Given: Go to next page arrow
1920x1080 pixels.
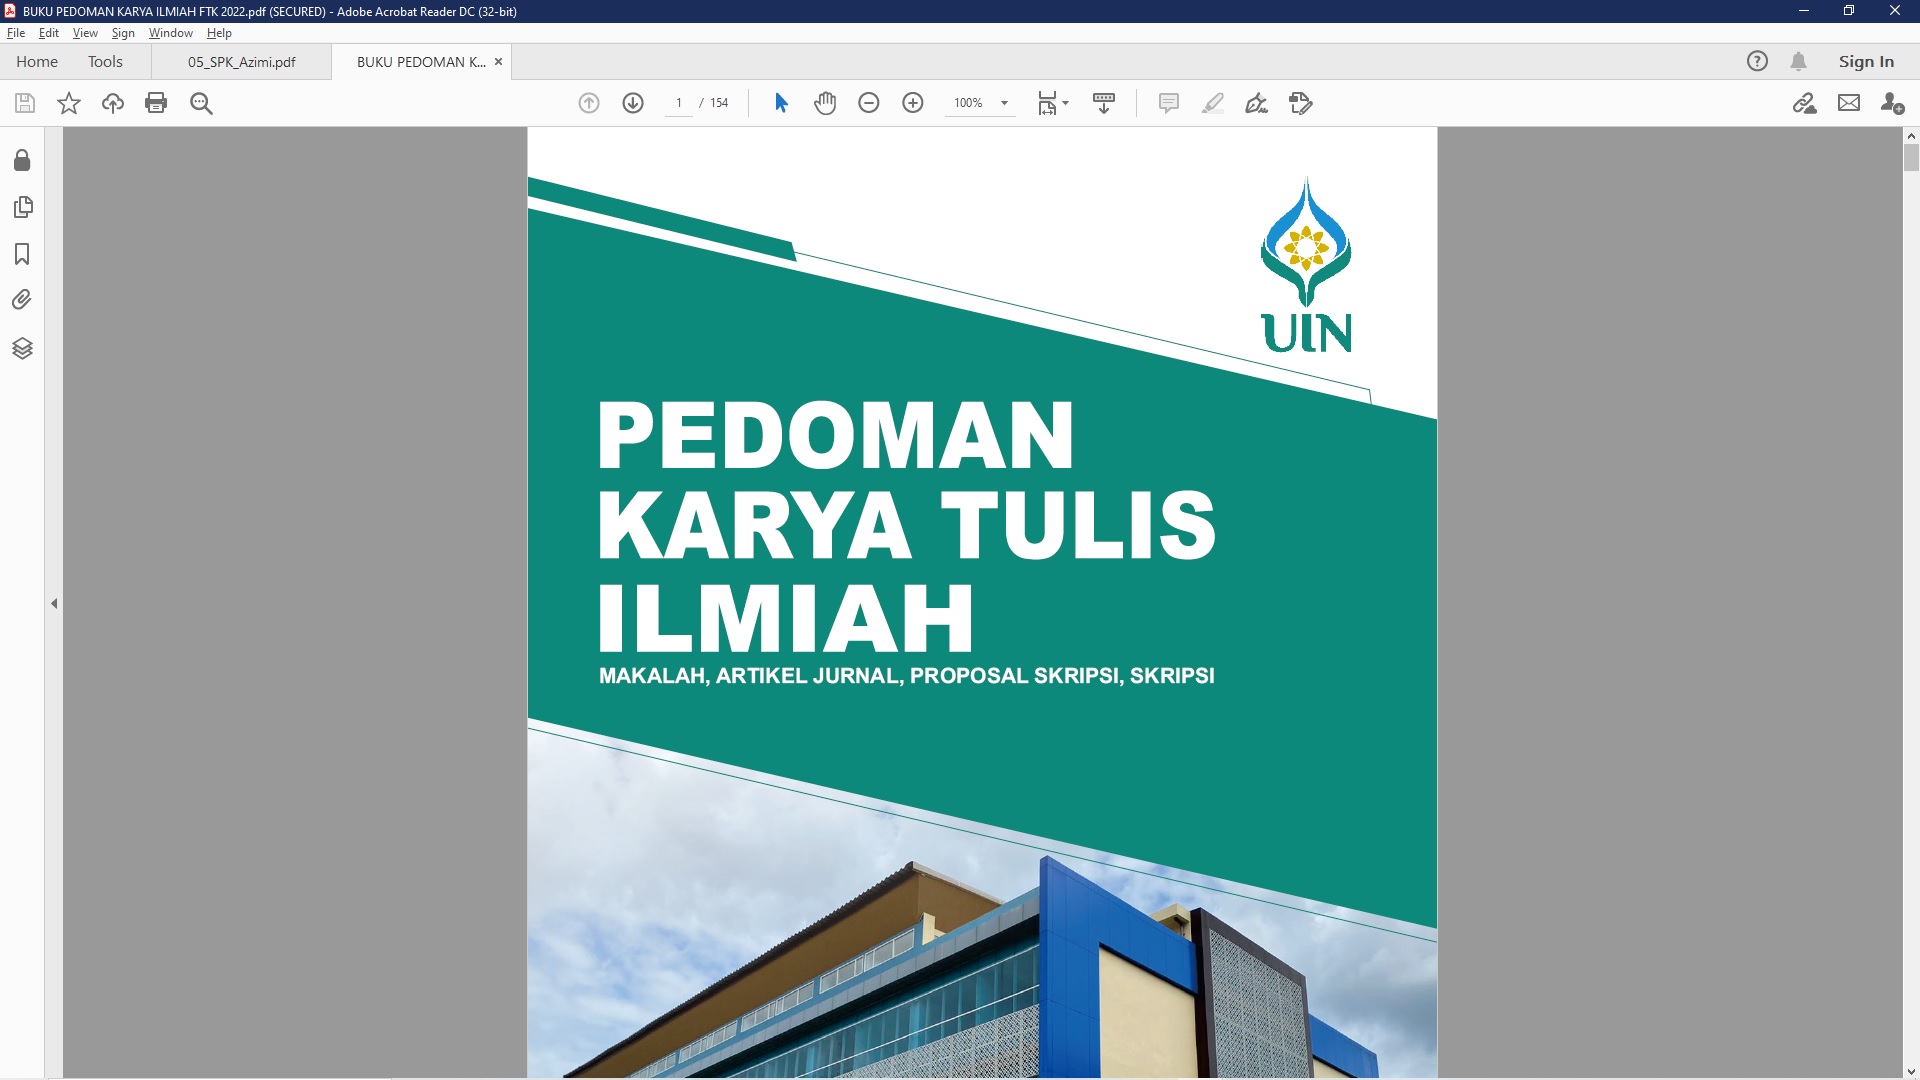Looking at the screenshot, I should [632, 103].
